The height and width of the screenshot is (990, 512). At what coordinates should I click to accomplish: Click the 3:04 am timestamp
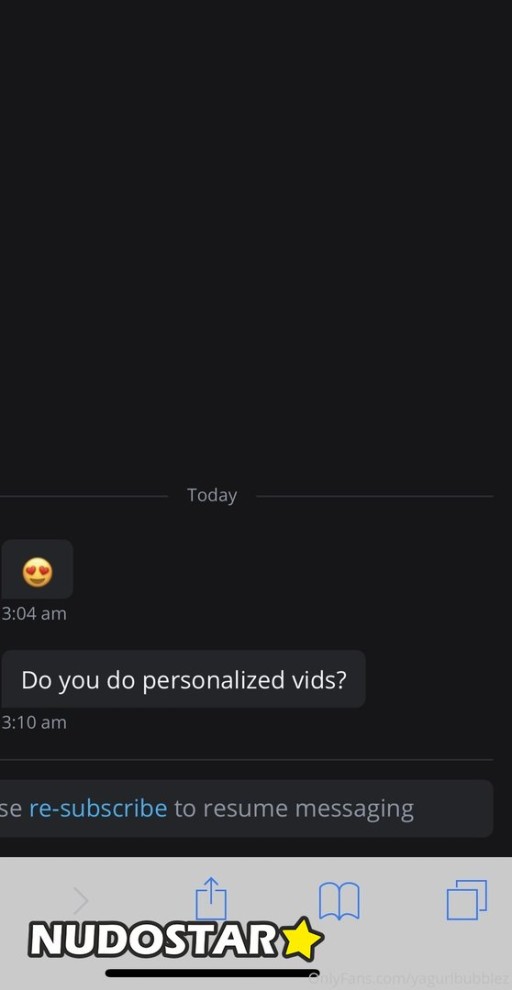(33, 614)
